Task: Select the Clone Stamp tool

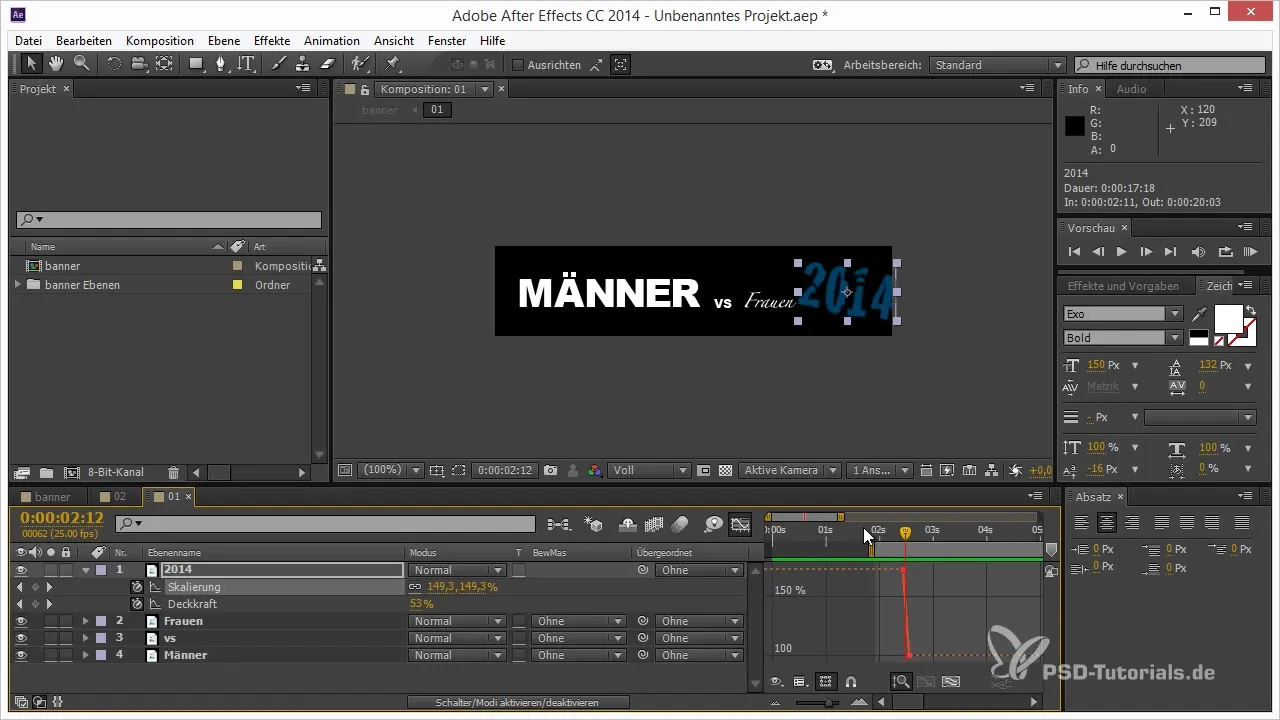Action: click(302, 64)
